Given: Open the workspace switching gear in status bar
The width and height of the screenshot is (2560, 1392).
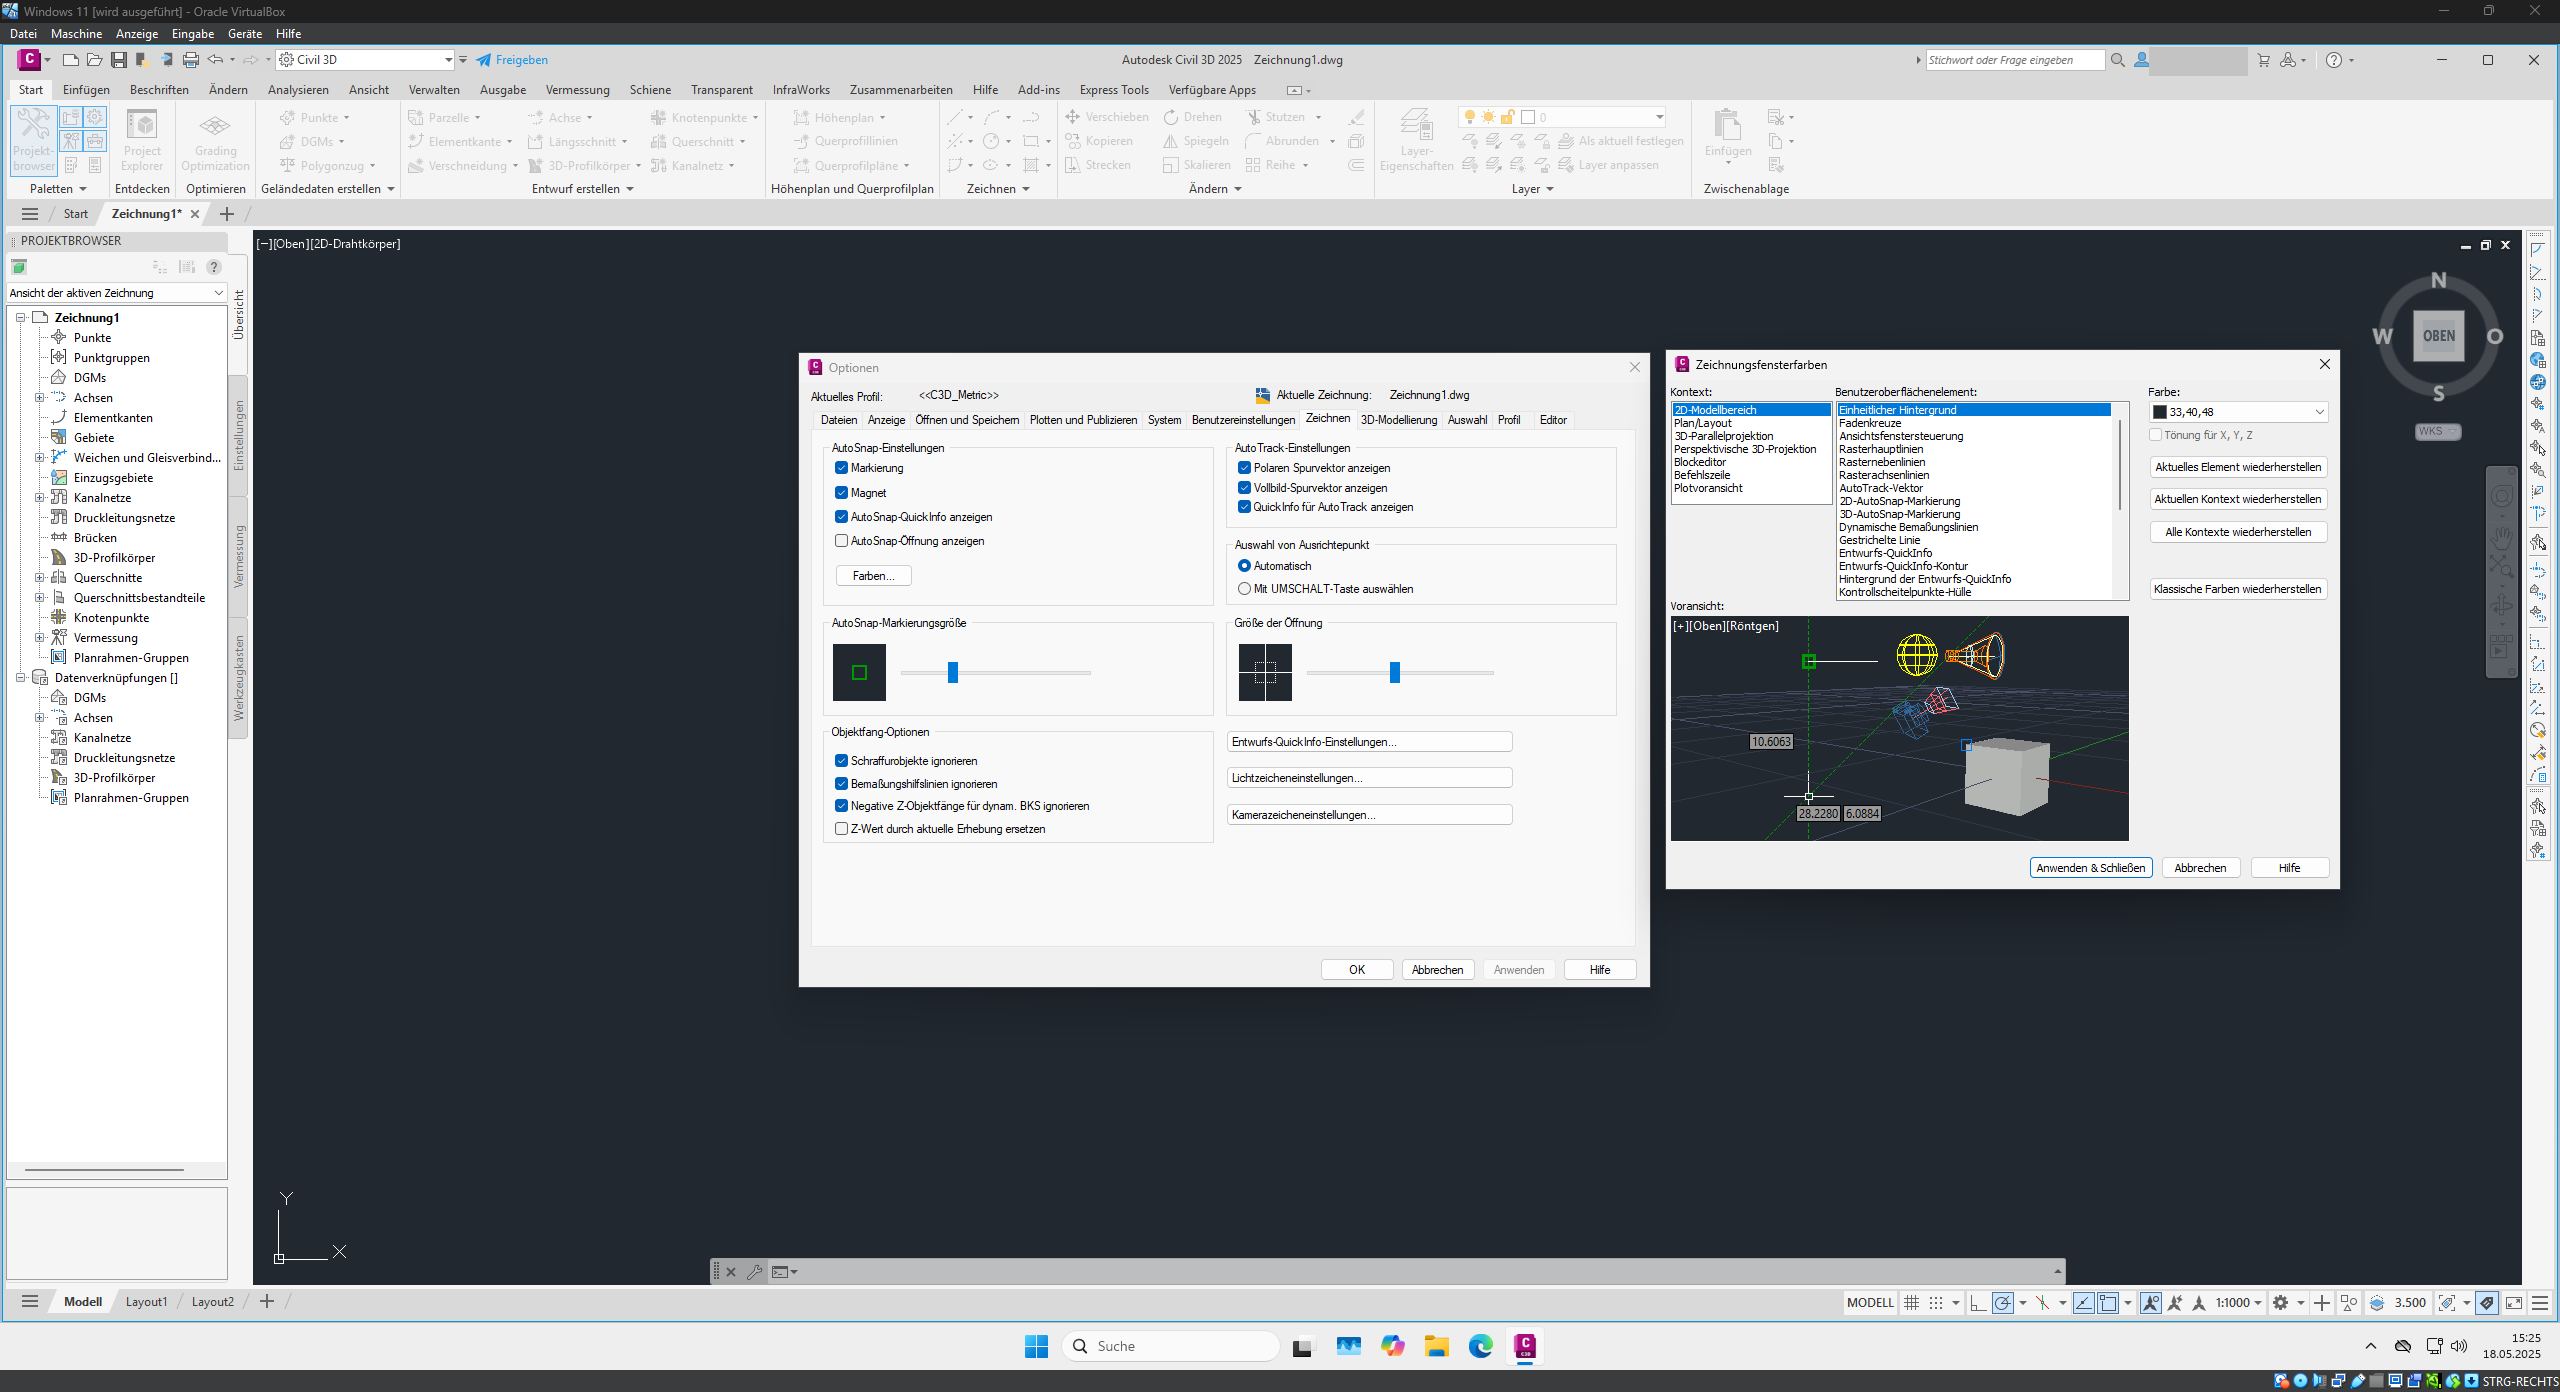Looking at the screenshot, I should [2280, 1302].
